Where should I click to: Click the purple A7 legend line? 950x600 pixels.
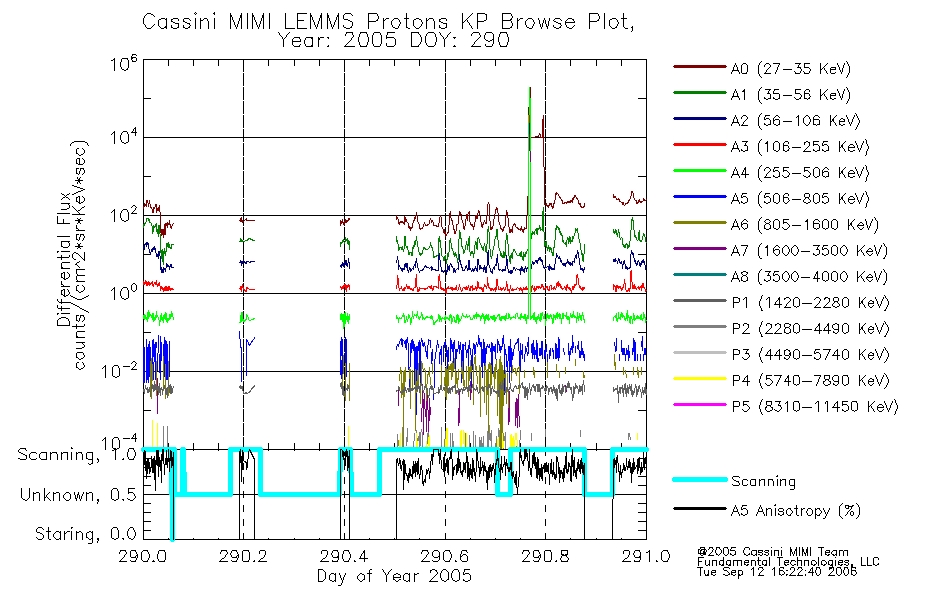(x=700, y=248)
